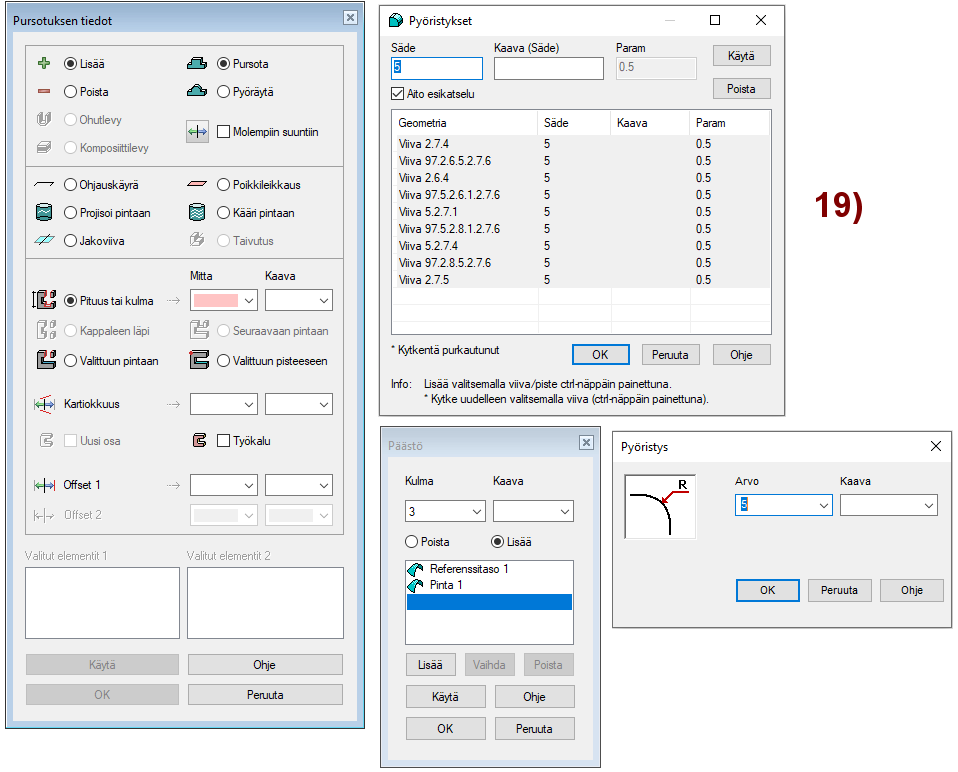This screenshot has width=958, height=772.
Task: Enable the Molempiin suuntiin checkbox
Action: tap(224, 132)
